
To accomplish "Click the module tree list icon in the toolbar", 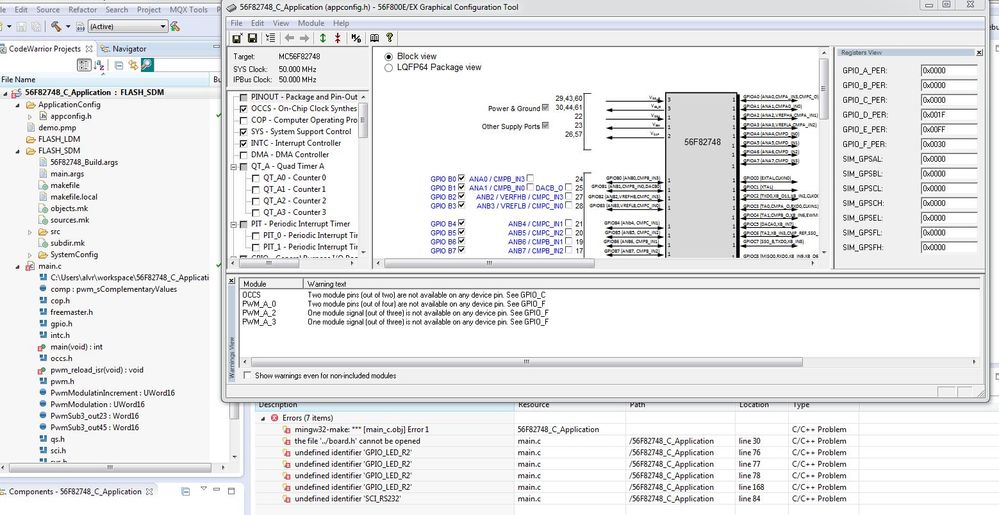I will pyautogui.click(x=270, y=38).
